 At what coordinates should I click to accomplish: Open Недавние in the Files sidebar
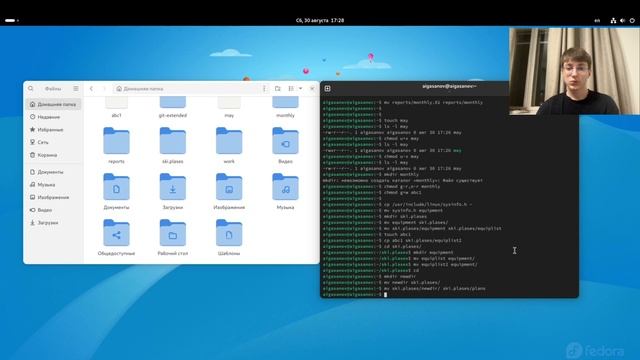pos(53,117)
